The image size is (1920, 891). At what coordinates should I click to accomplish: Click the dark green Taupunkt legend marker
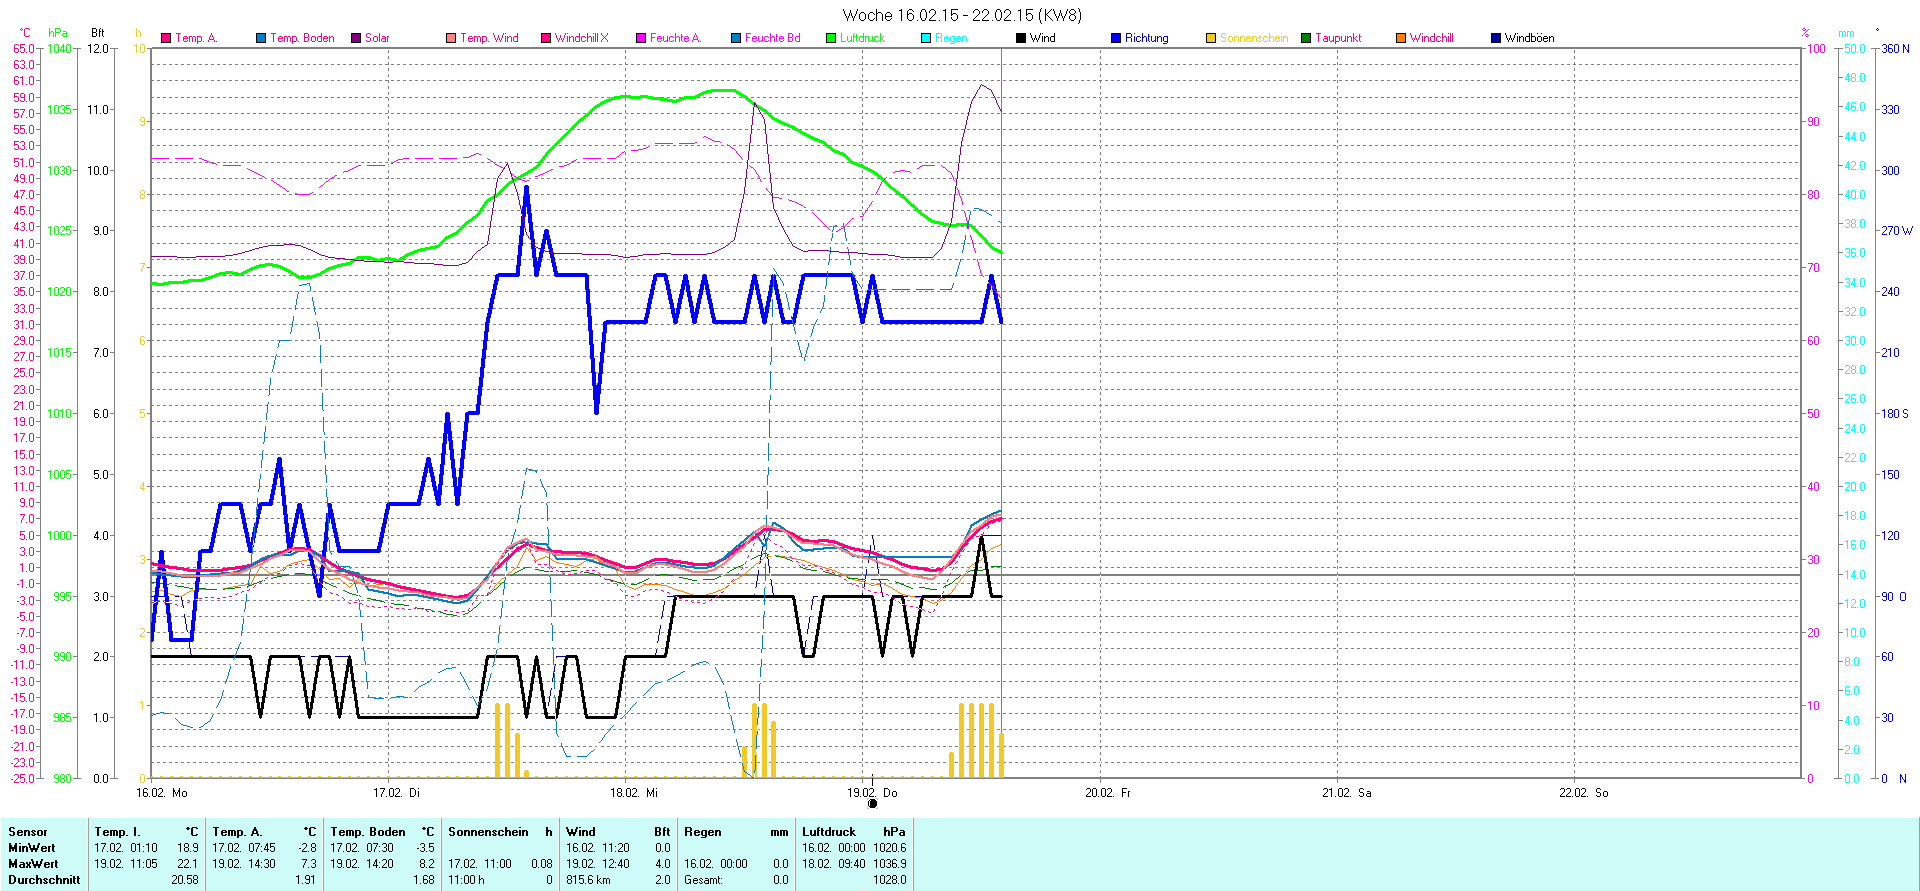(1306, 38)
